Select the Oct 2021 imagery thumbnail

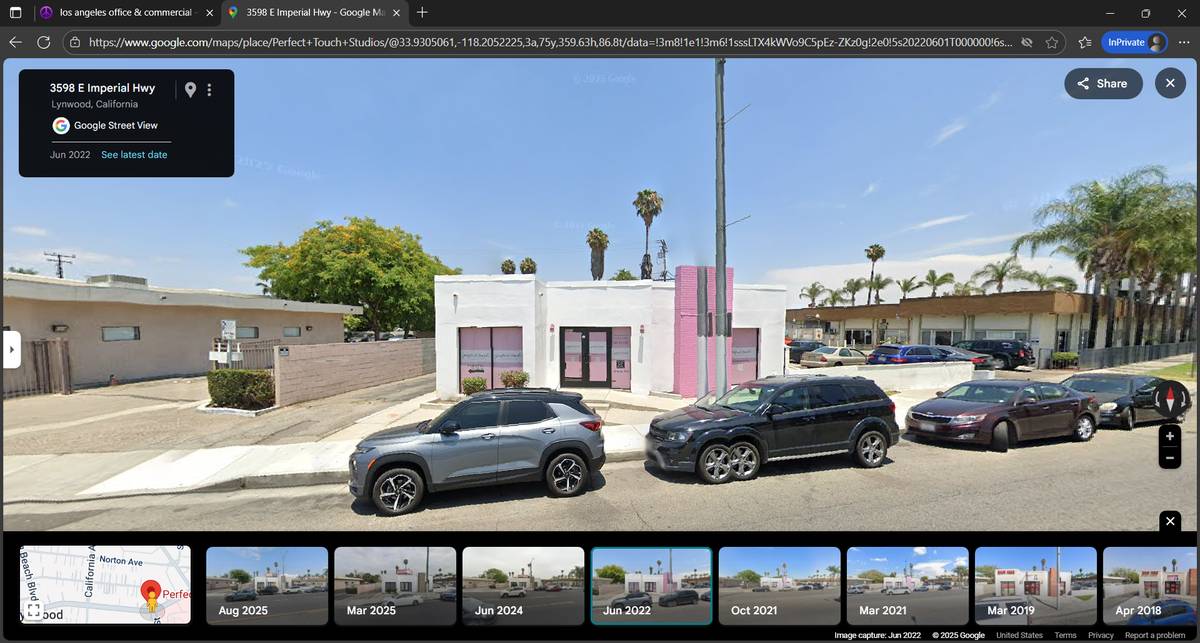click(x=779, y=585)
